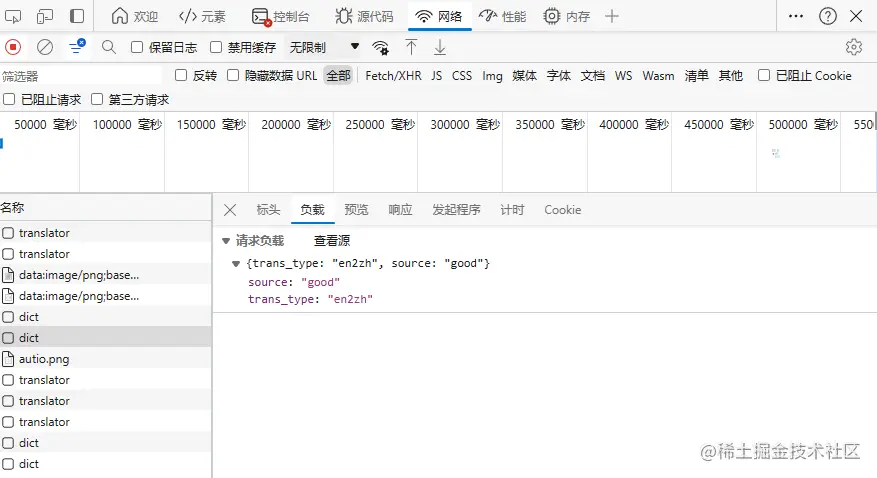Filter requests by Wasm

(x=658, y=75)
